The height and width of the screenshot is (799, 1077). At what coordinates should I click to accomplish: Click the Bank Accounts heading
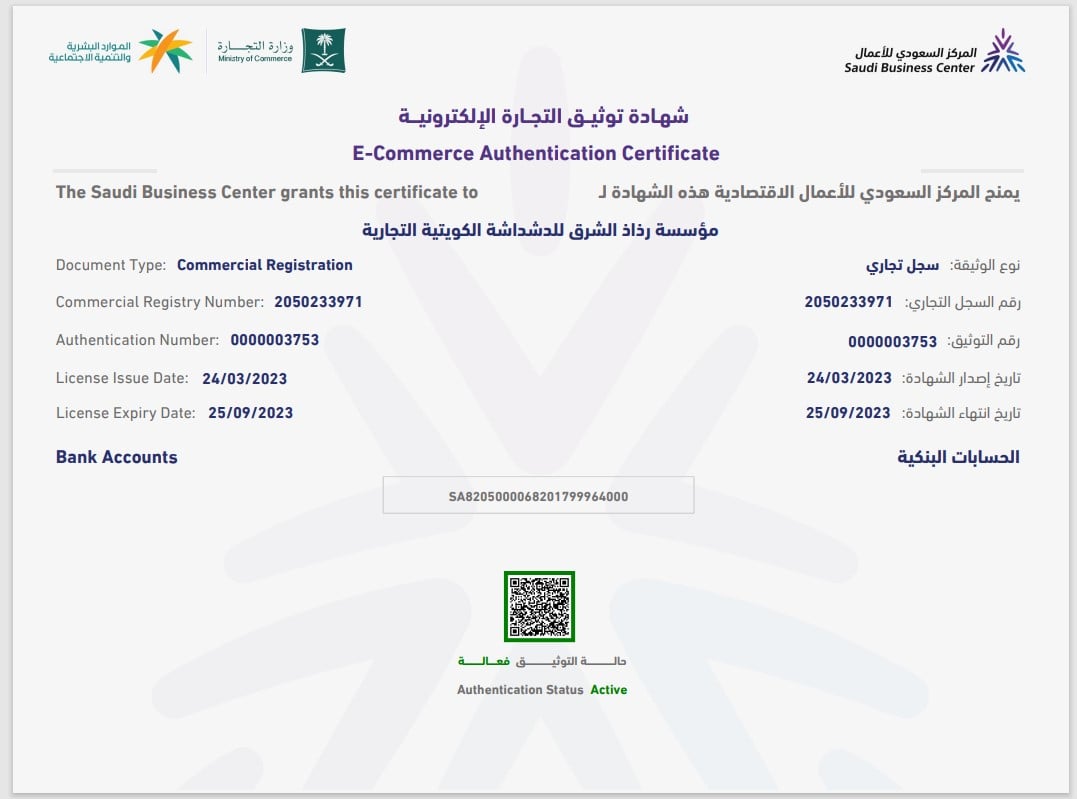[116, 457]
